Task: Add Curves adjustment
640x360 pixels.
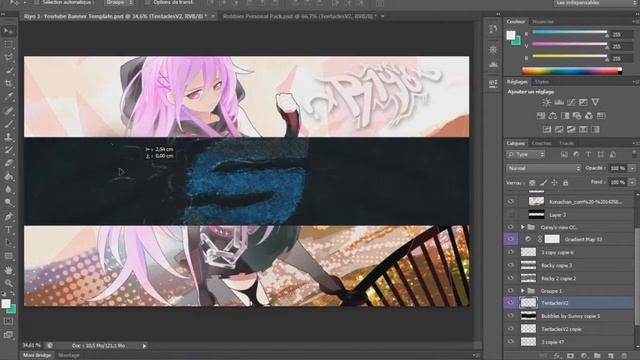Action: (571, 102)
